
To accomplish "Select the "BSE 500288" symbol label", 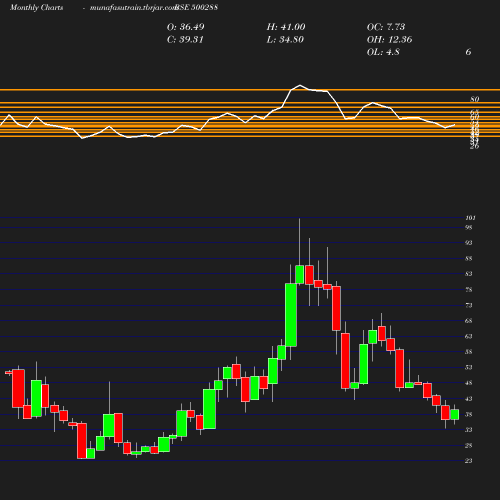I will [197, 8].
